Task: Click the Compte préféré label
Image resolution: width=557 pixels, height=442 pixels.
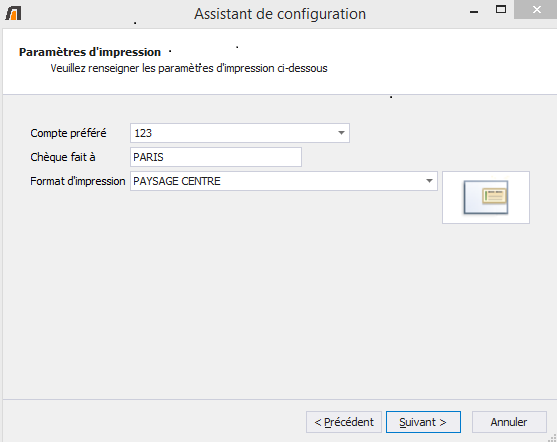Action: point(68,133)
